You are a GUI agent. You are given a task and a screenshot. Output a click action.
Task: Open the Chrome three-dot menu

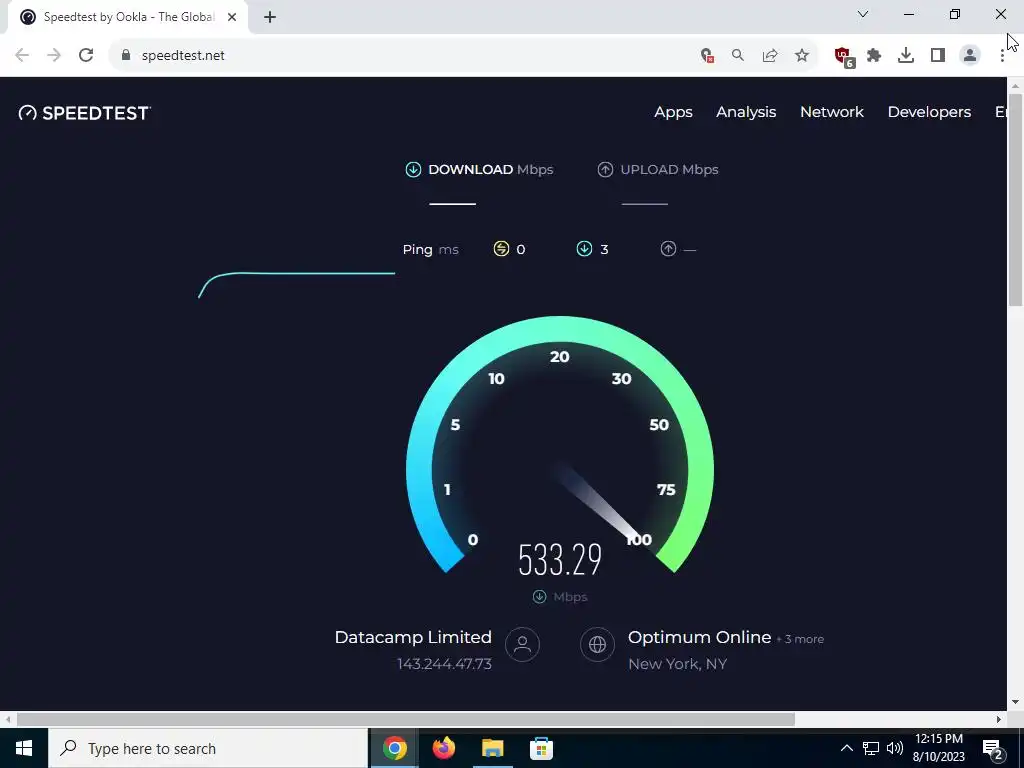tap(1002, 56)
